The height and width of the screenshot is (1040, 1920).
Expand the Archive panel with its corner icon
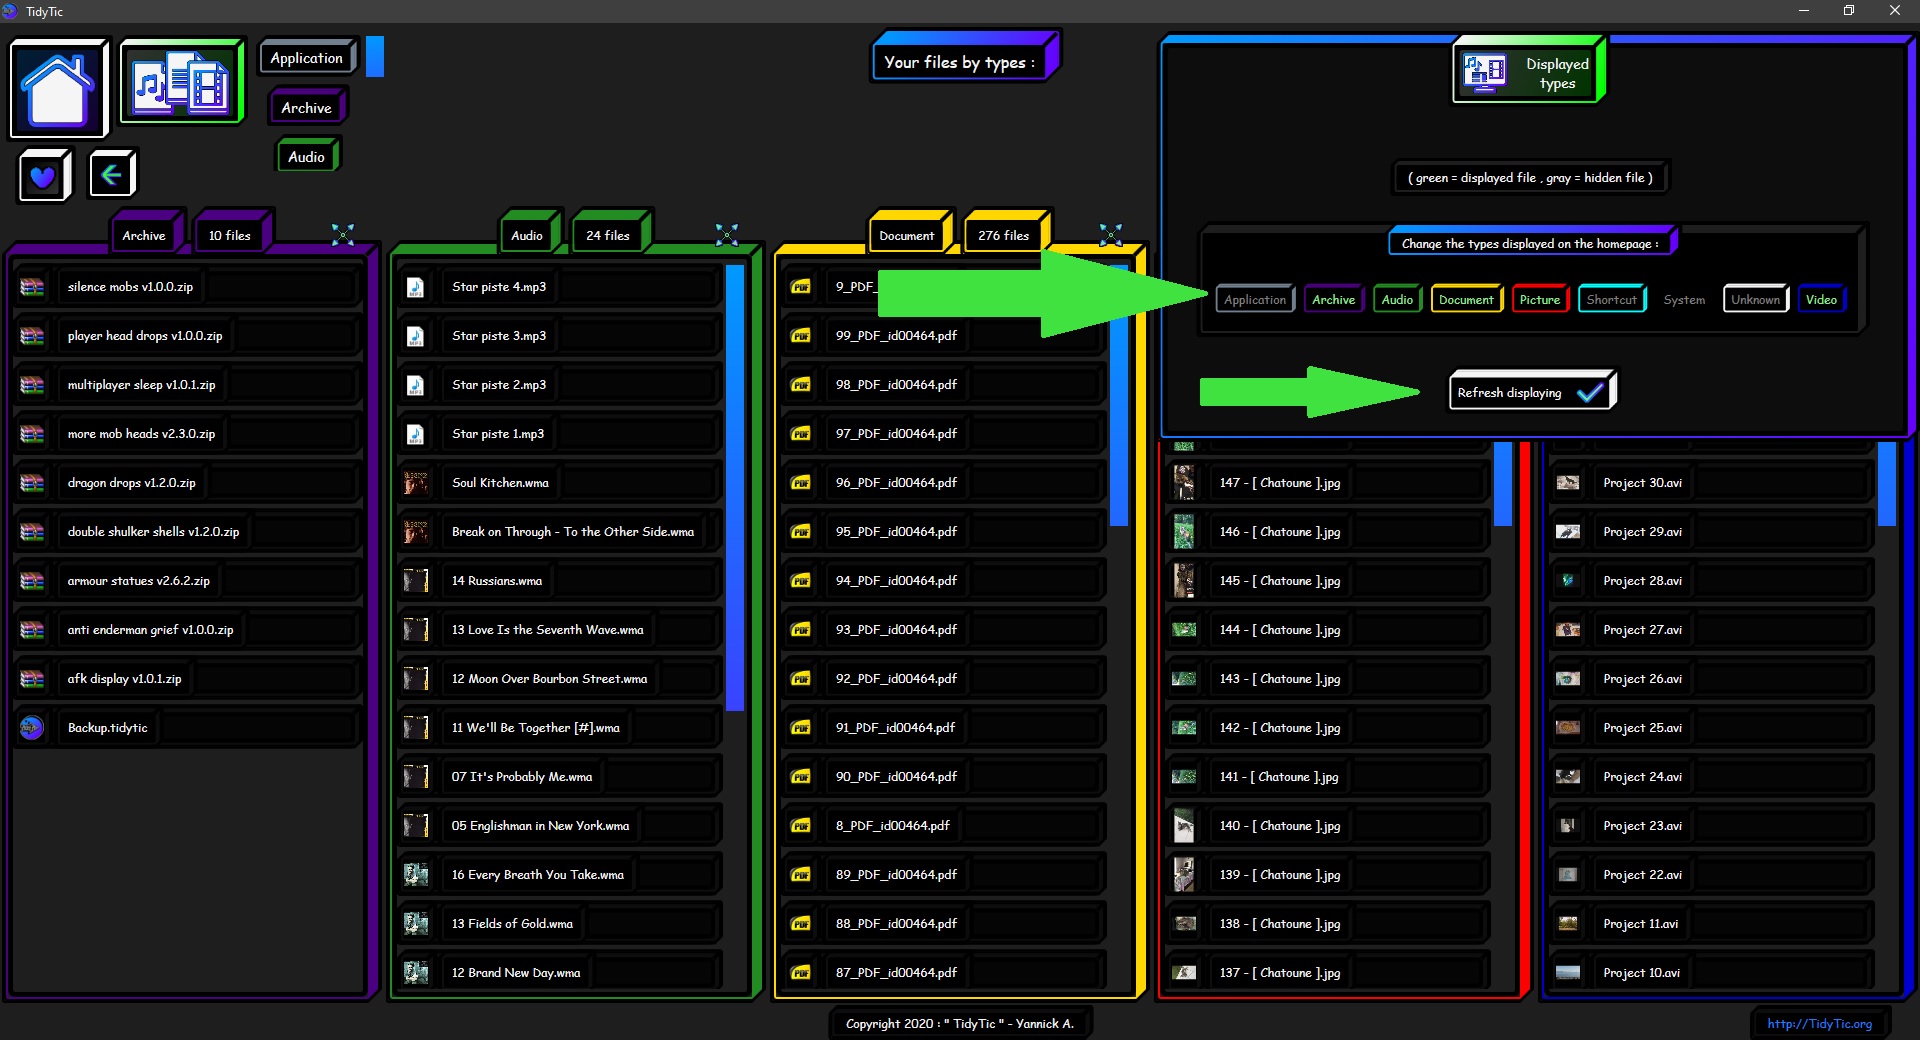(343, 234)
